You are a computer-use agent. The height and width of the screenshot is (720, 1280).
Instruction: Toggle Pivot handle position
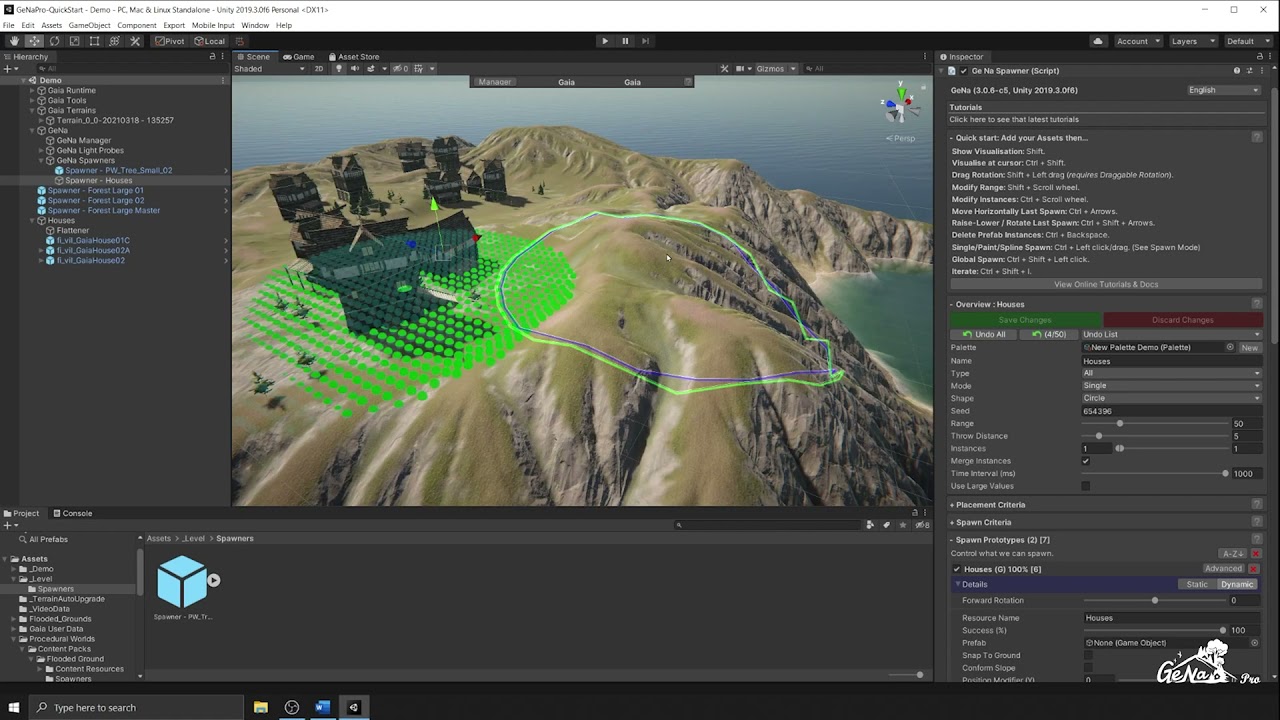pyautogui.click(x=170, y=41)
